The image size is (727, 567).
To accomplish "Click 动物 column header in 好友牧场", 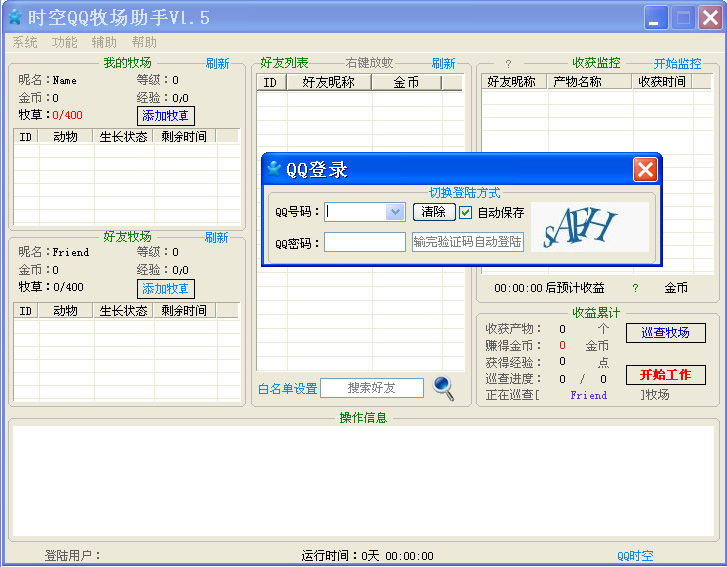I will click(66, 310).
